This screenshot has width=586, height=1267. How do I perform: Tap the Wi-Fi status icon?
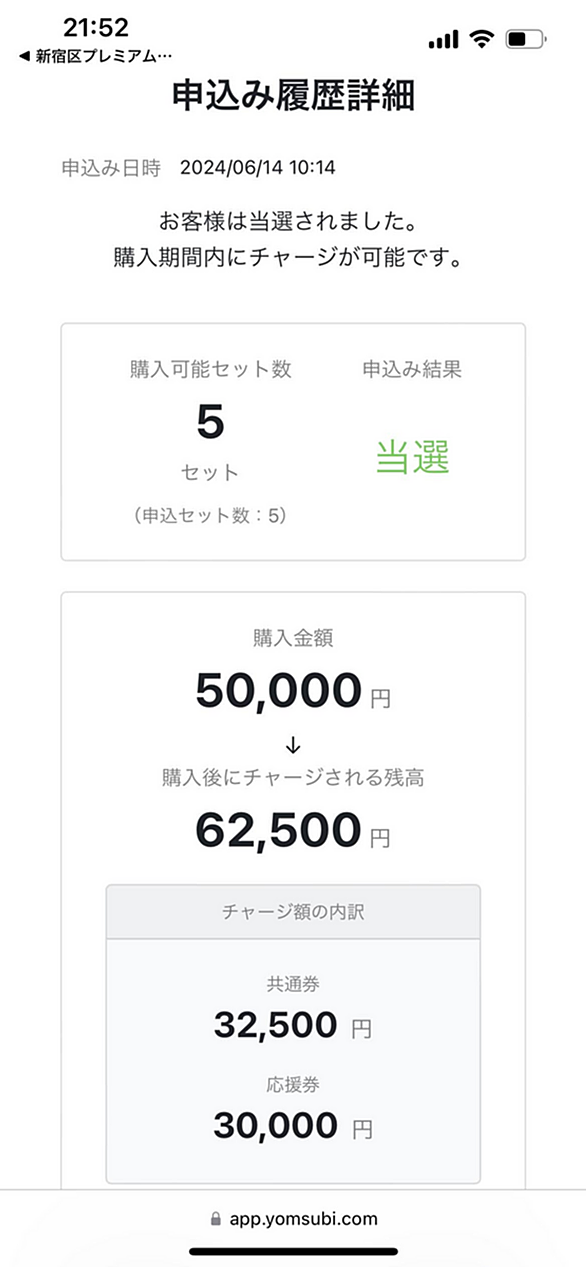click(x=482, y=39)
